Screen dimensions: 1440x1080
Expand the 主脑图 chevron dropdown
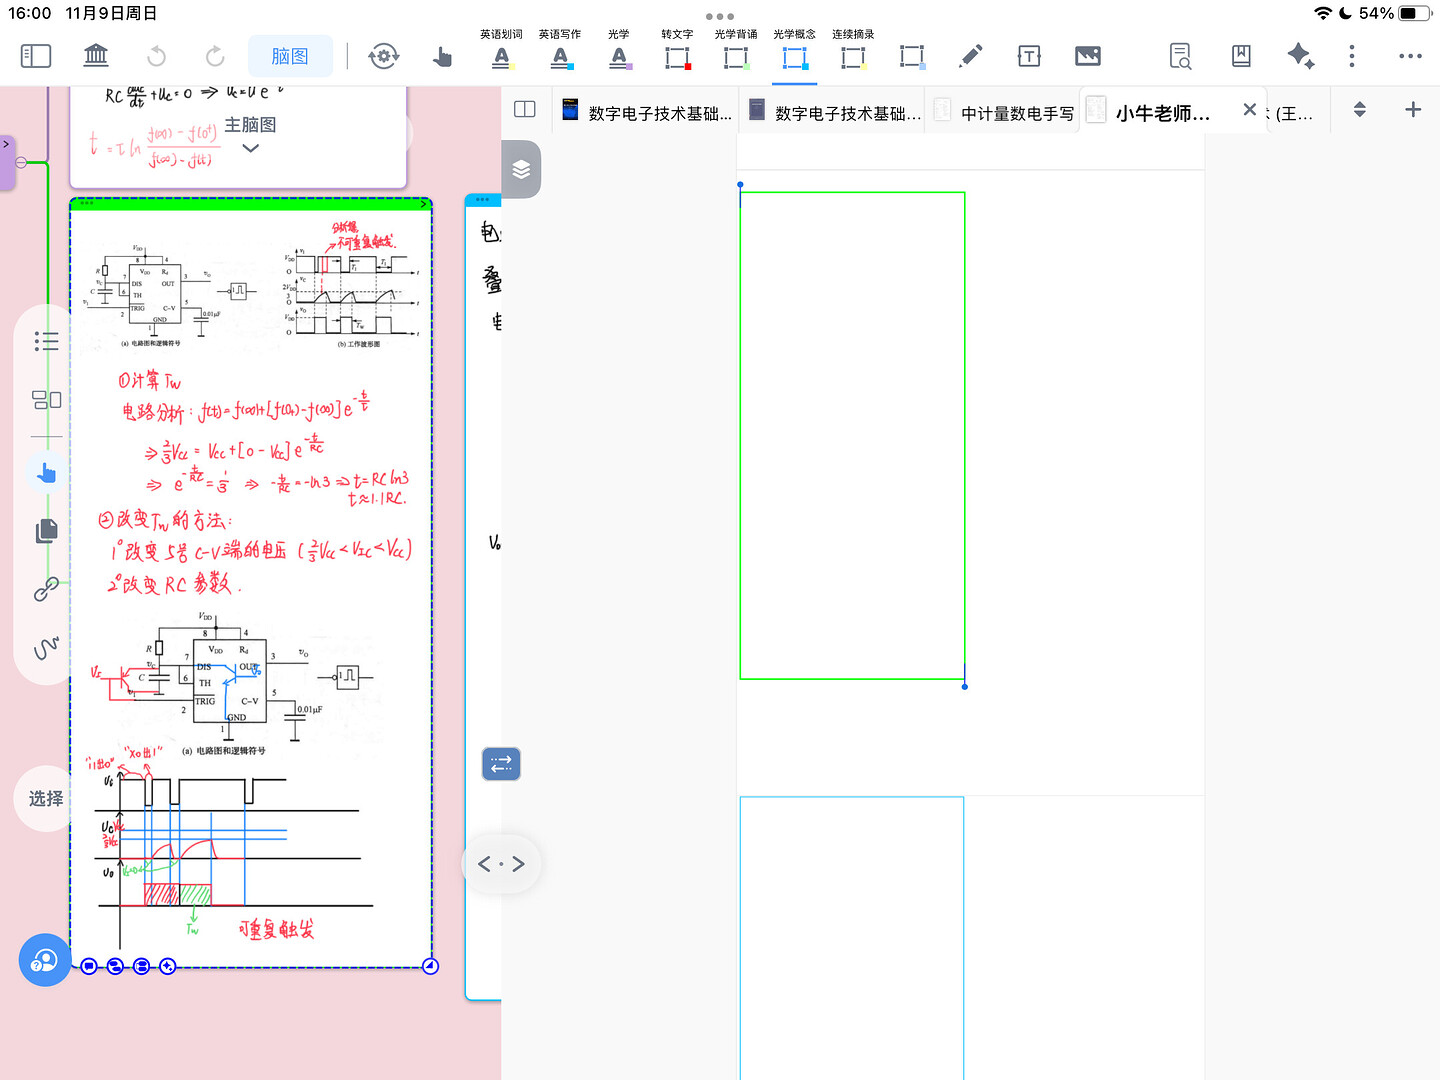coord(251,148)
